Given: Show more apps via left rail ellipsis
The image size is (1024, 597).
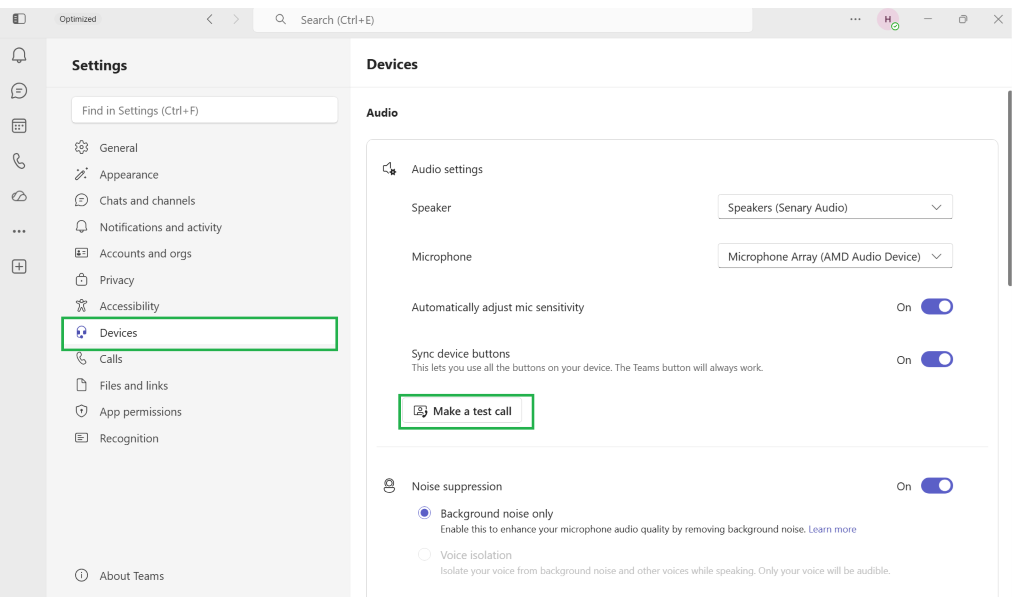Looking at the screenshot, I should pos(19,231).
